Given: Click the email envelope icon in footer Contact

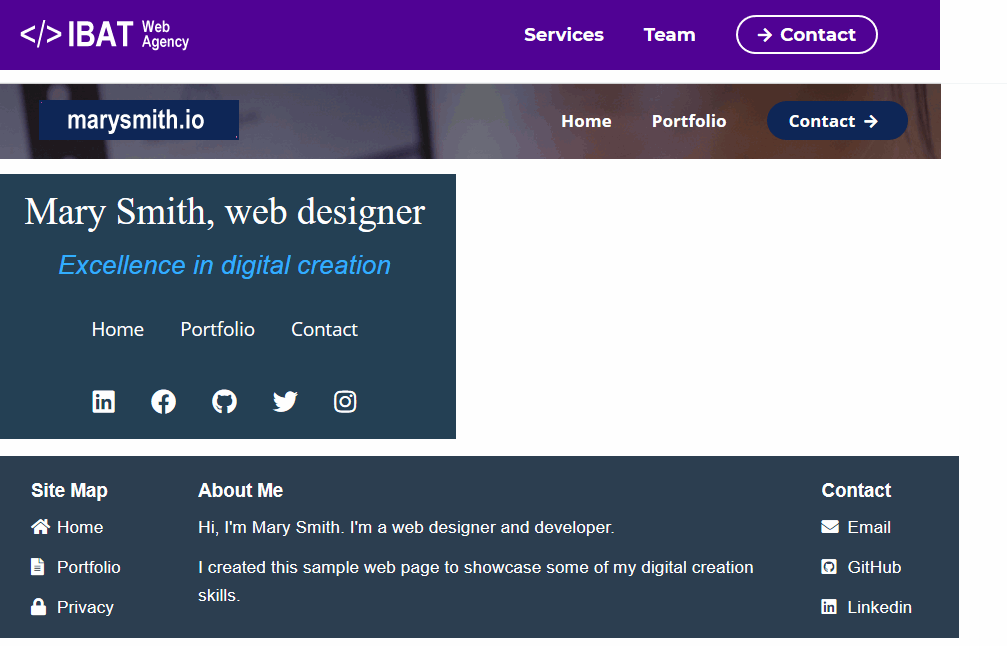Looking at the screenshot, I should pos(830,527).
